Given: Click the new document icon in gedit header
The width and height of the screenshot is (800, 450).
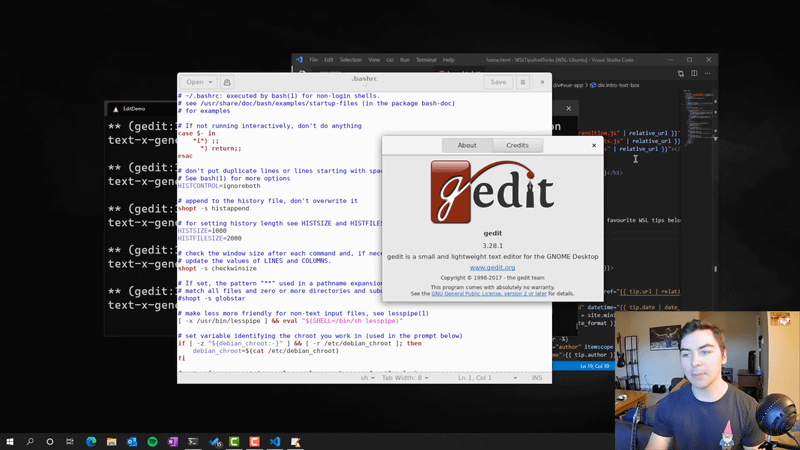Looking at the screenshot, I should coord(227,82).
